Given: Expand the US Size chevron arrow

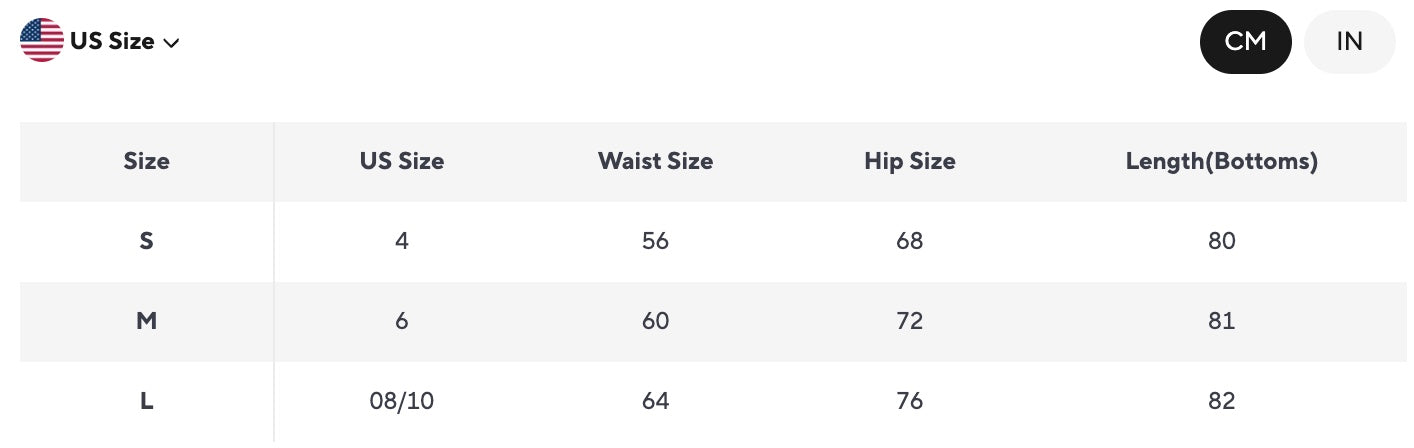Looking at the screenshot, I should pyautogui.click(x=171, y=43).
